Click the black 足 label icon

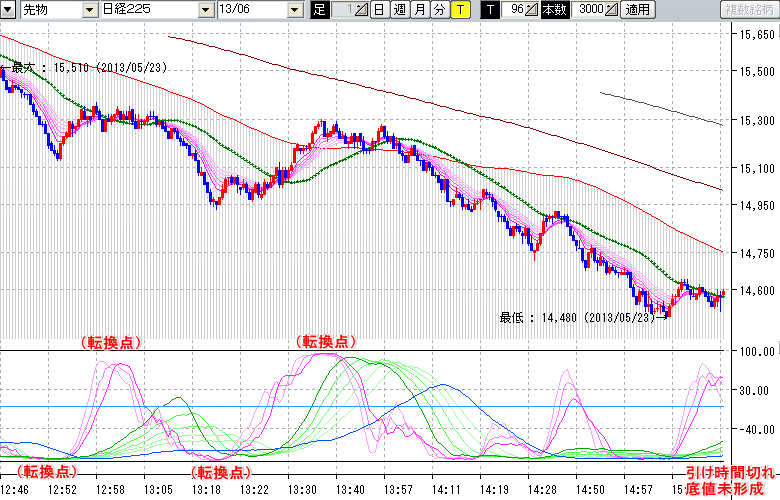pyautogui.click(x=319, y=10)
